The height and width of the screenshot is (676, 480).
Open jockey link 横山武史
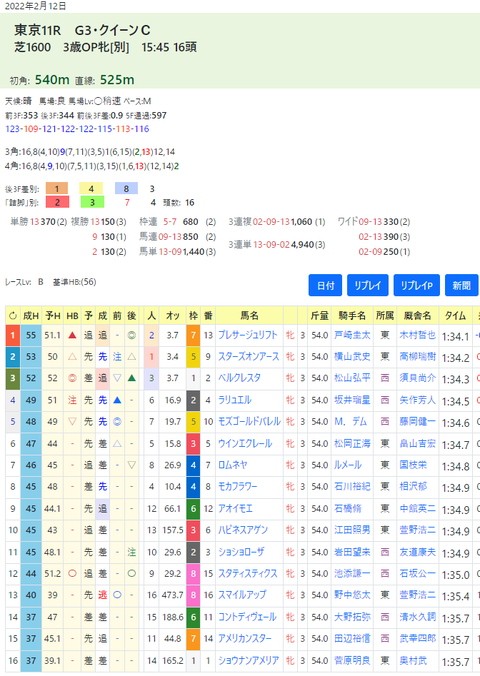[352, 357]
